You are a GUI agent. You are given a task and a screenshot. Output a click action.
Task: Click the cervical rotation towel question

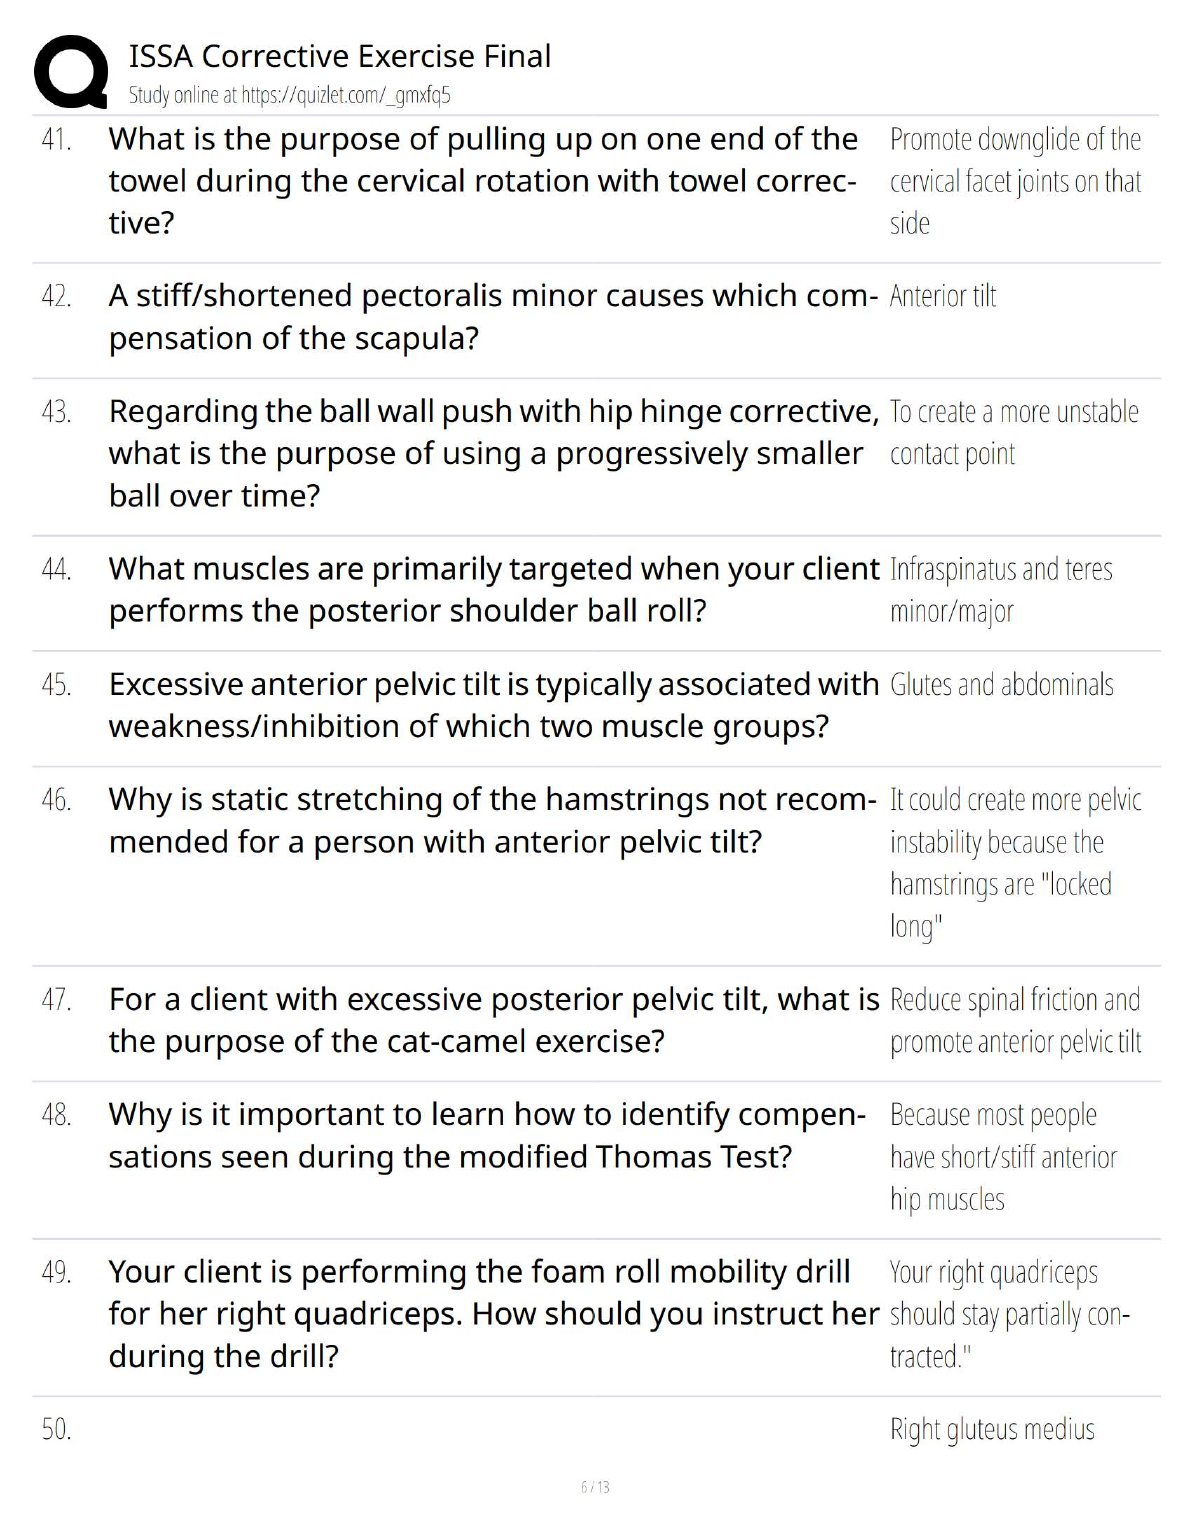[483, 181]
